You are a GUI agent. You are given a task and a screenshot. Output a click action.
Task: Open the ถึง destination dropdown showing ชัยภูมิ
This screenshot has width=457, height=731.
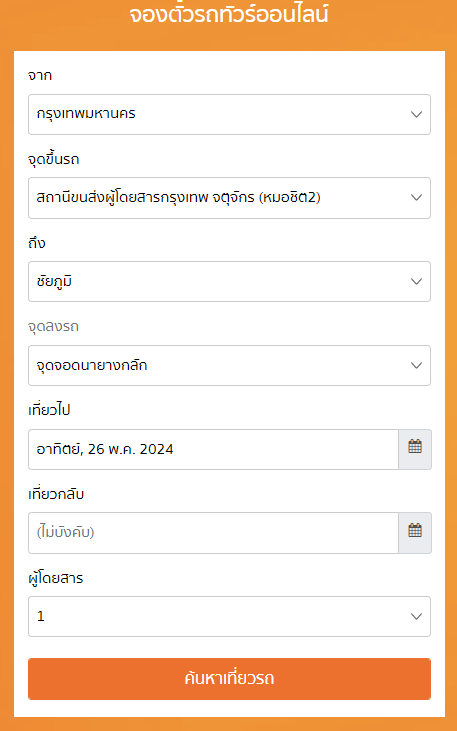pos(229,282)
